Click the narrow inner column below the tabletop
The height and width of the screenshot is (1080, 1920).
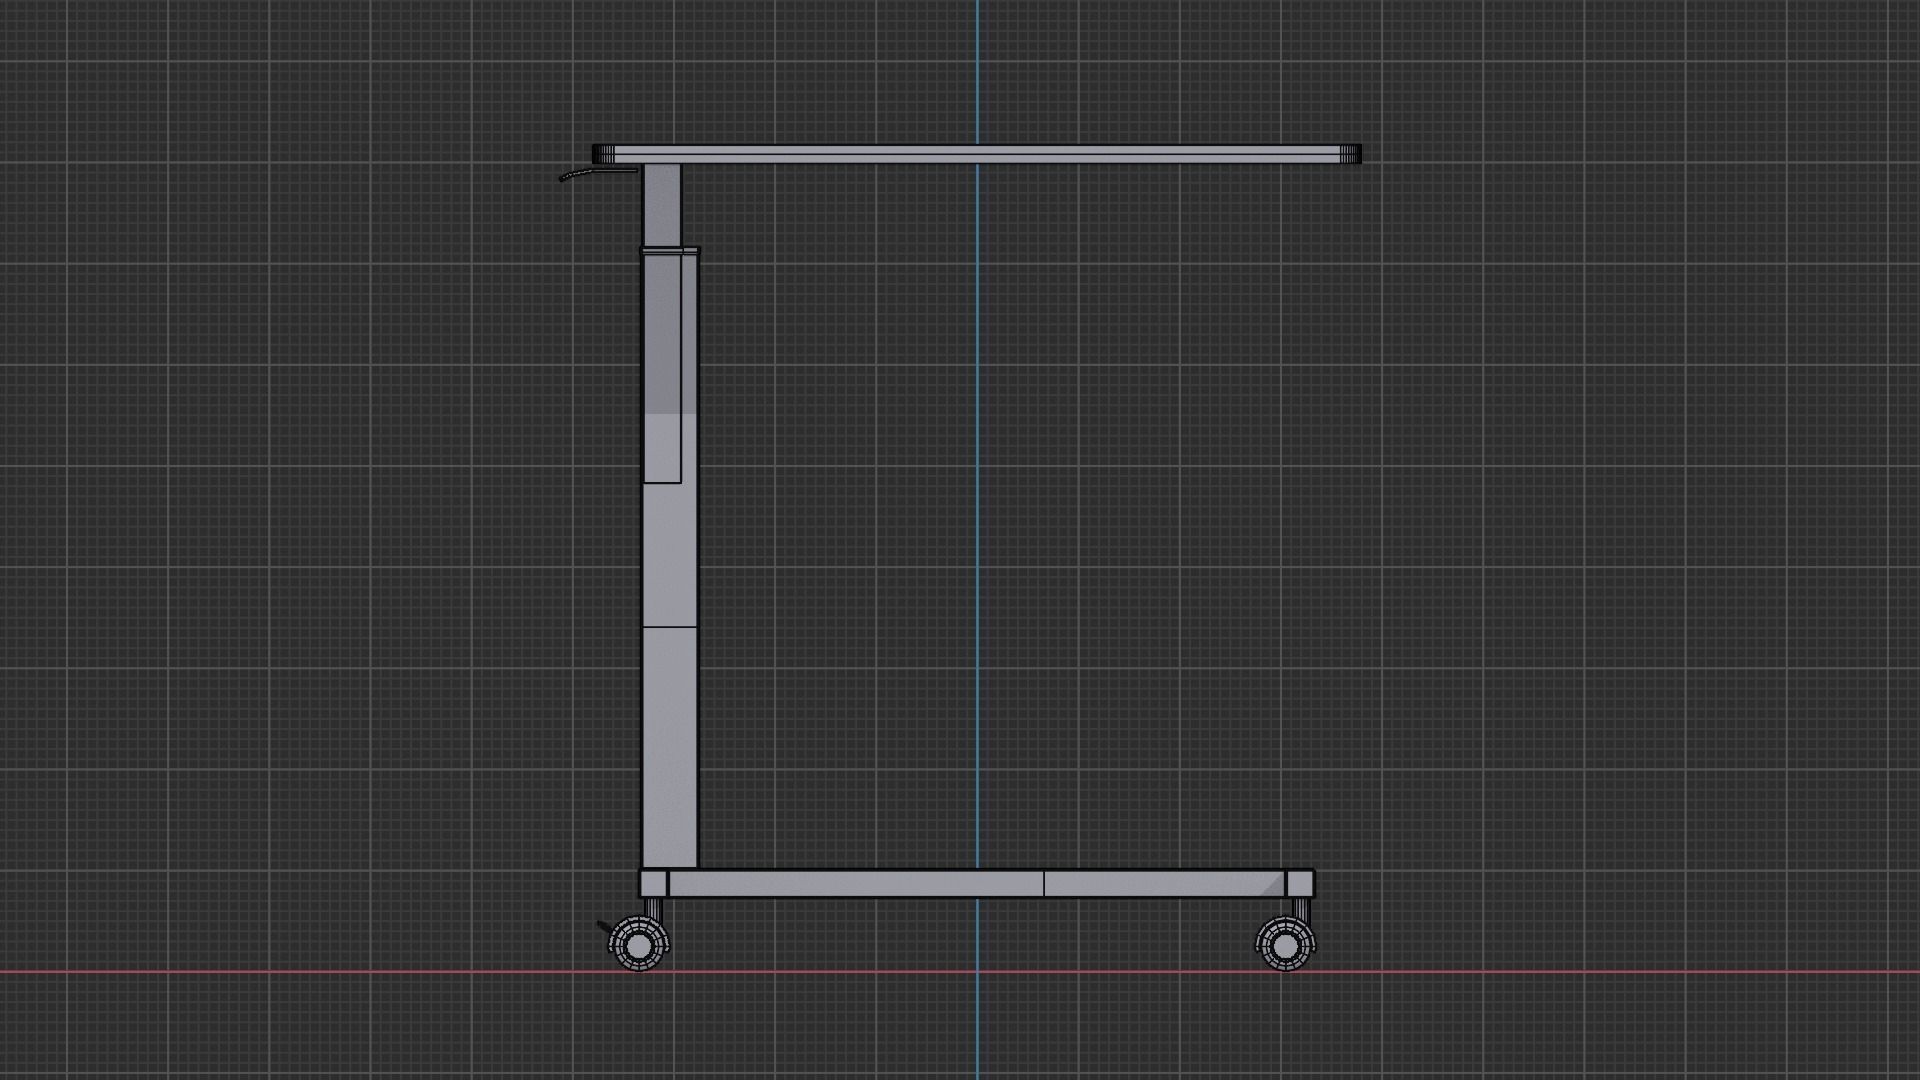pyautogui.click(x=662, y=205)
